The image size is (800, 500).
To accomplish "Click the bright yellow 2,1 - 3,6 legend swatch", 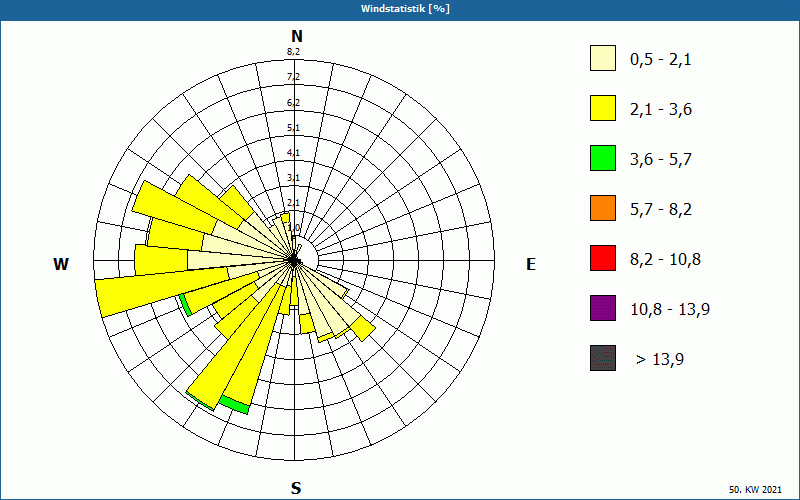I will [603, 108].
